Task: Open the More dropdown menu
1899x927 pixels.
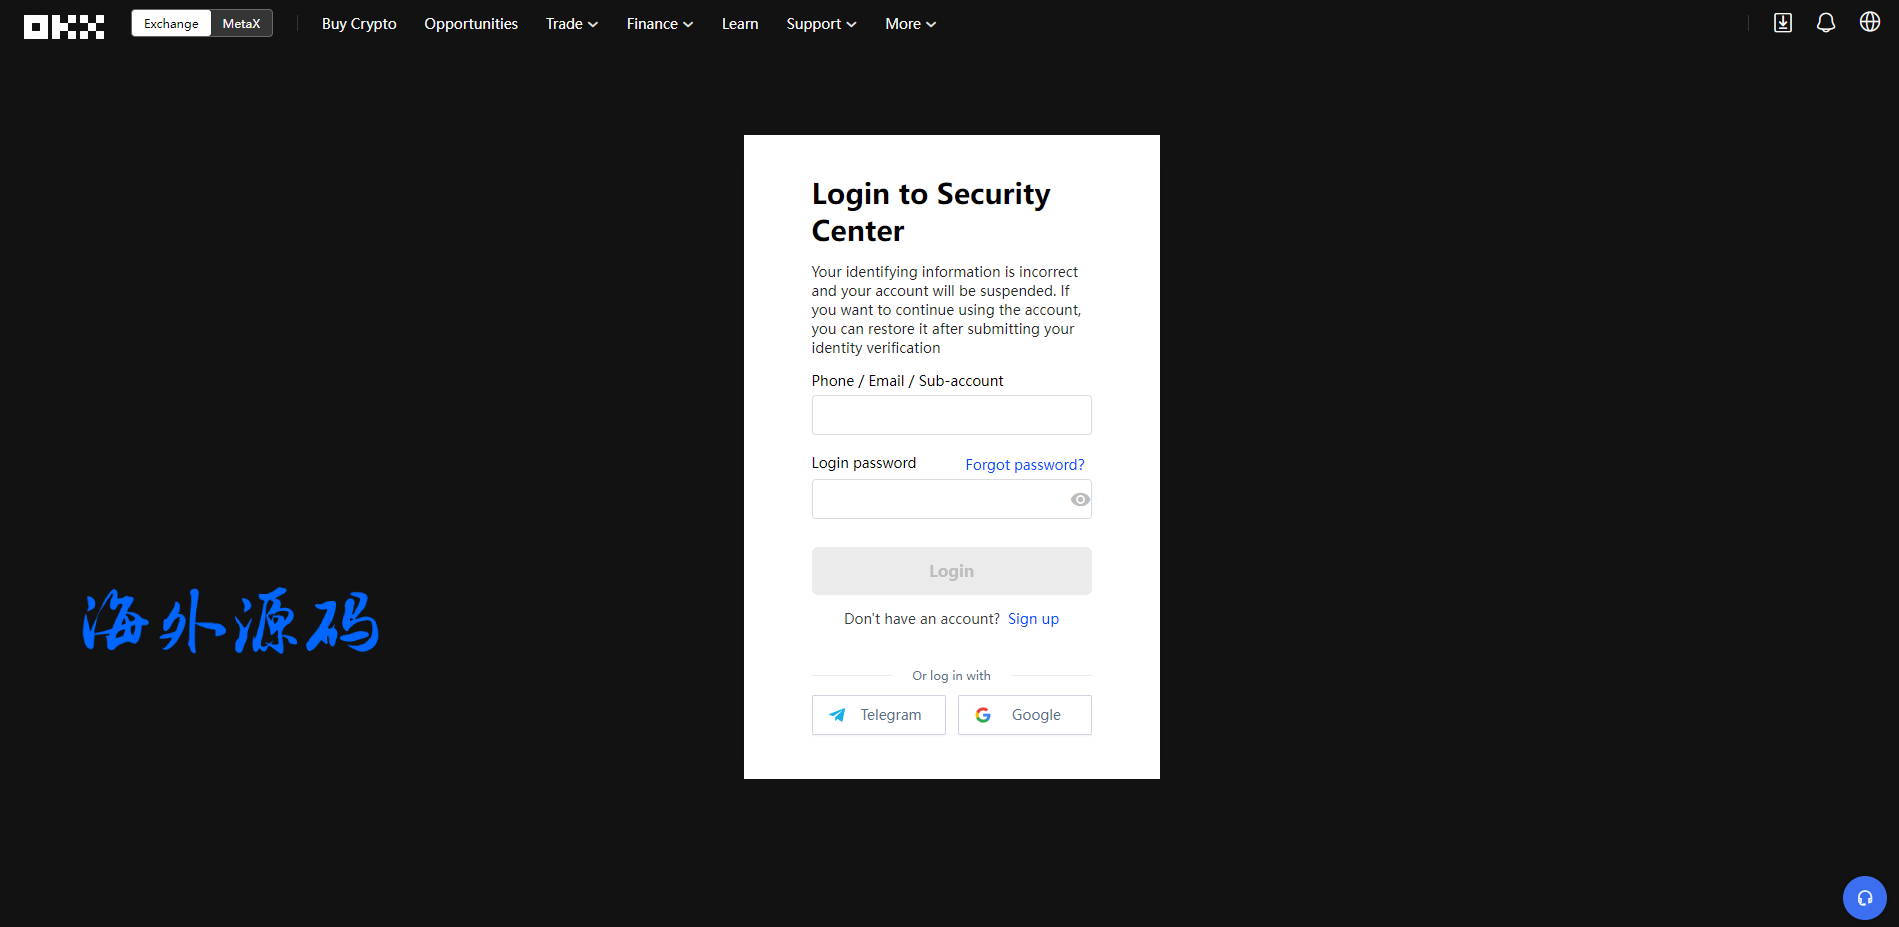Action: tap(910, 24)
